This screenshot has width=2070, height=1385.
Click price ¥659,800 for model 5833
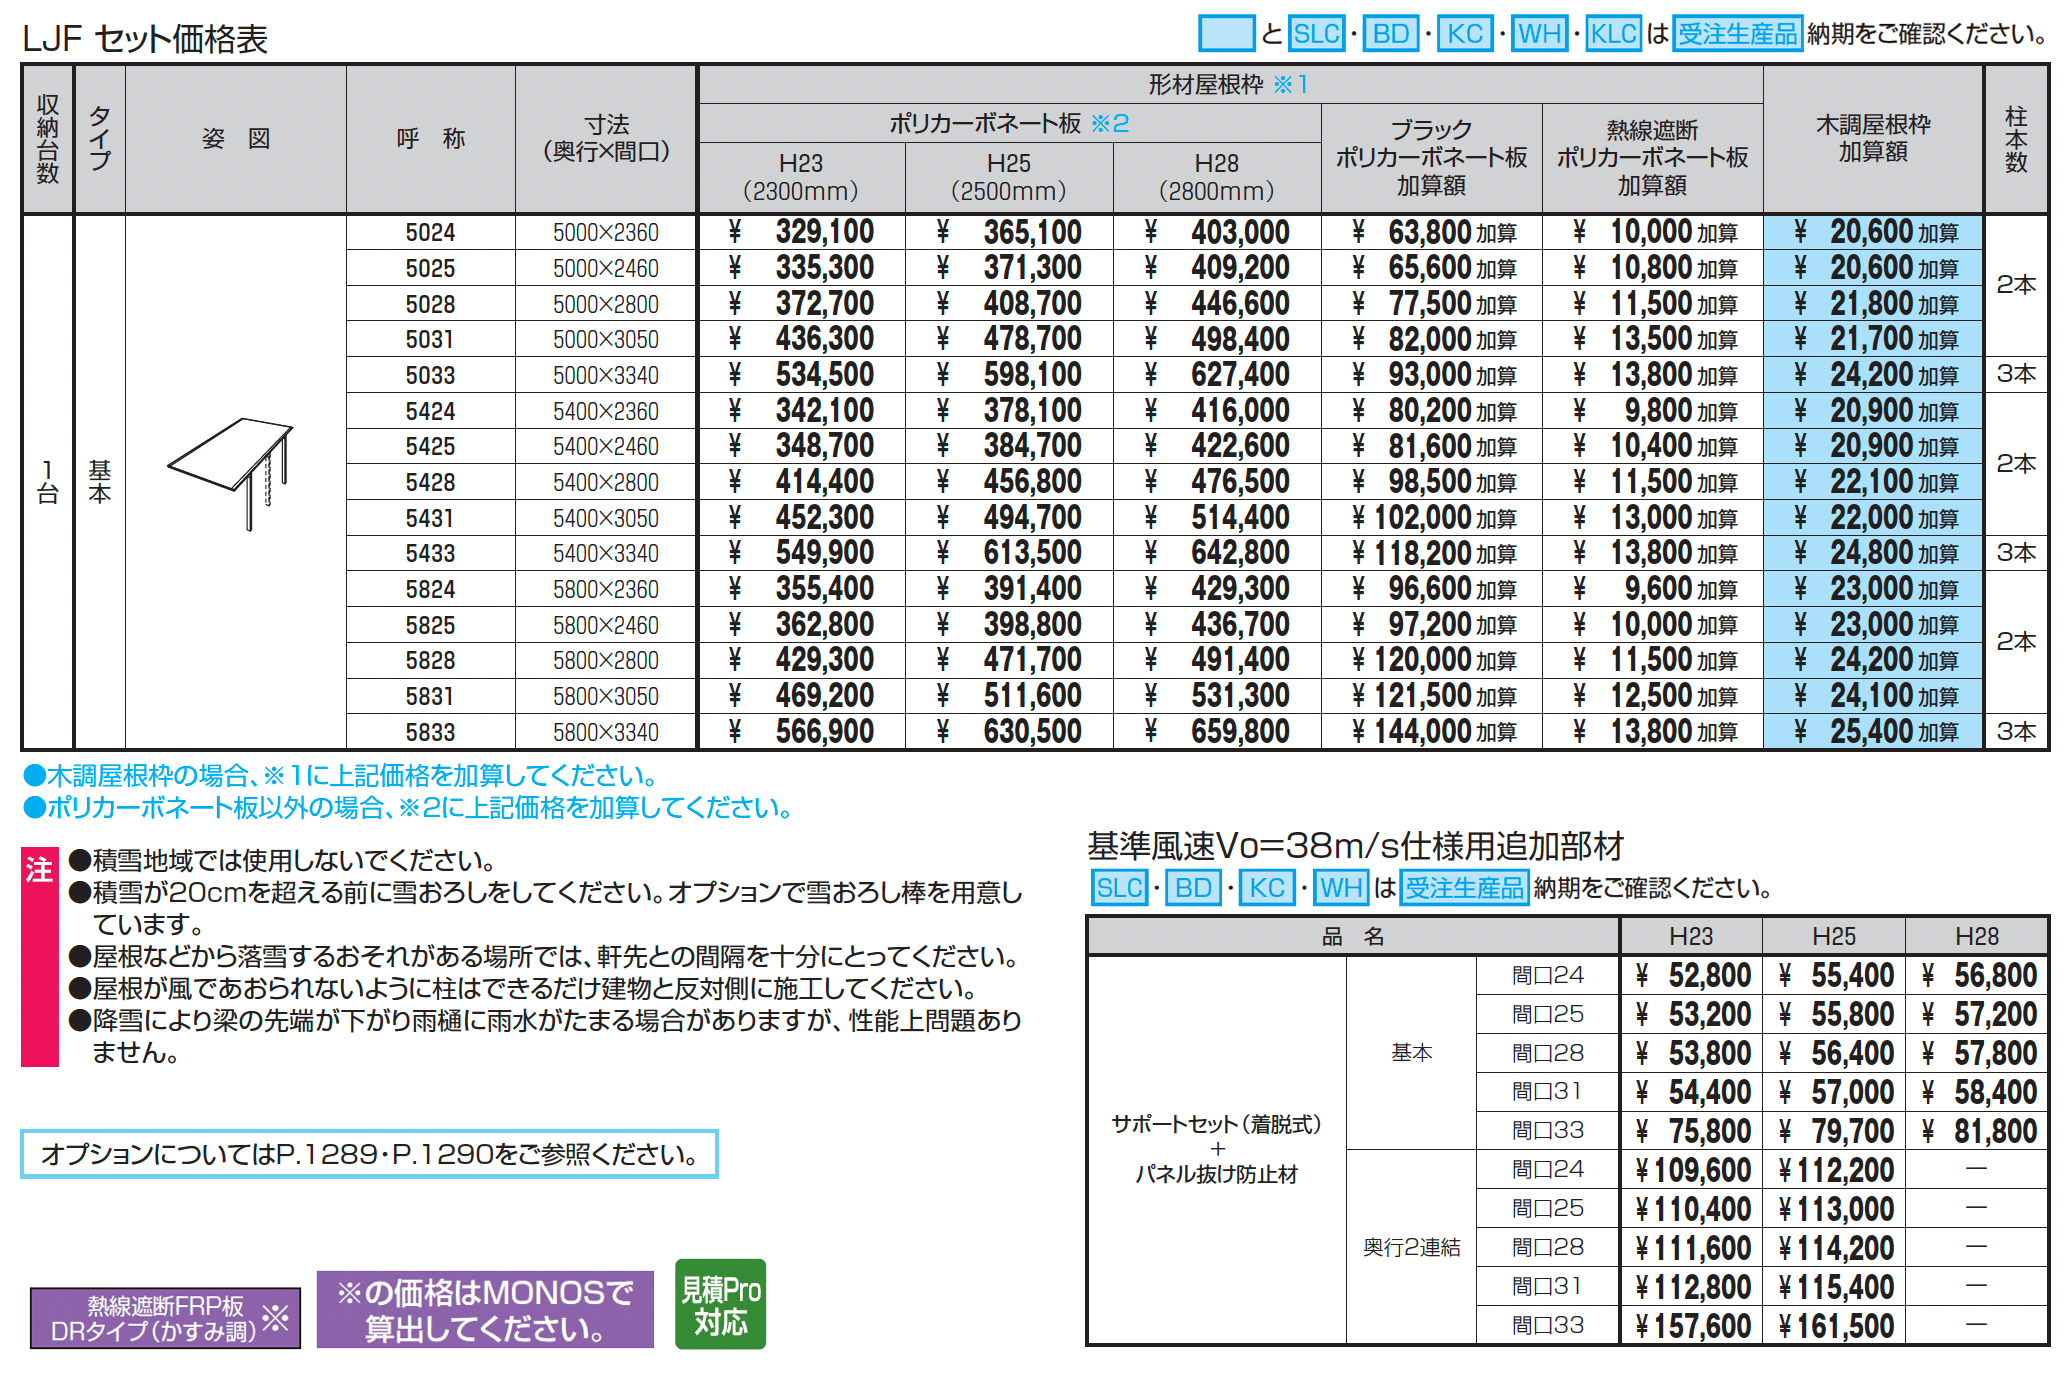(1217, 732)
